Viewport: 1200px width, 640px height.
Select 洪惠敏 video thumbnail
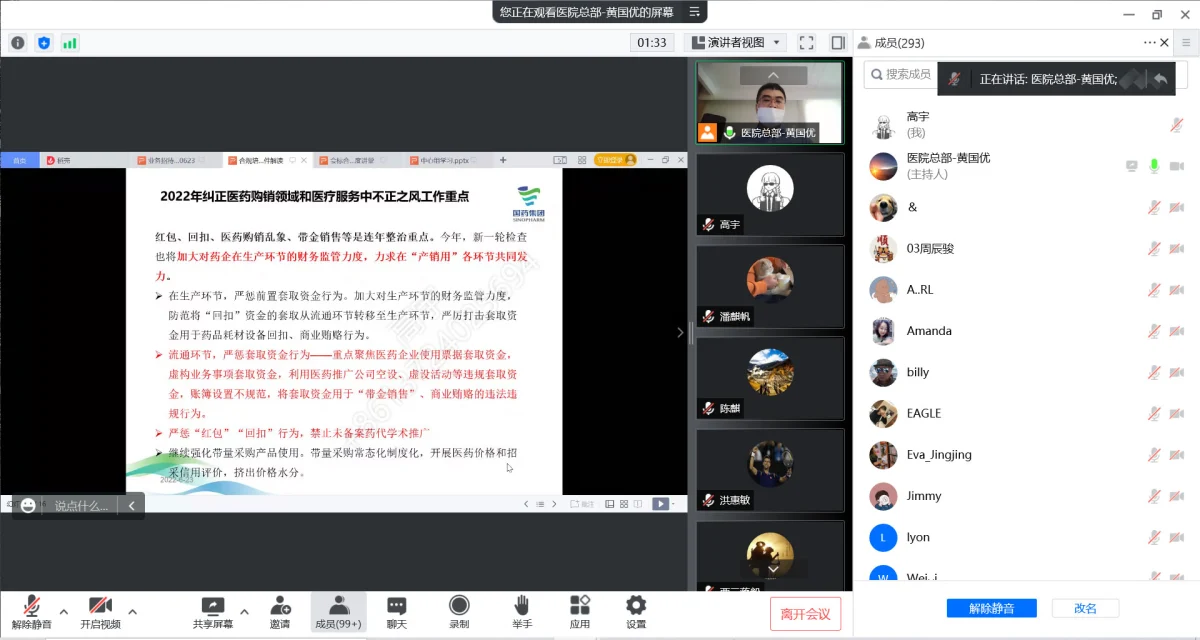click(770, 469)
